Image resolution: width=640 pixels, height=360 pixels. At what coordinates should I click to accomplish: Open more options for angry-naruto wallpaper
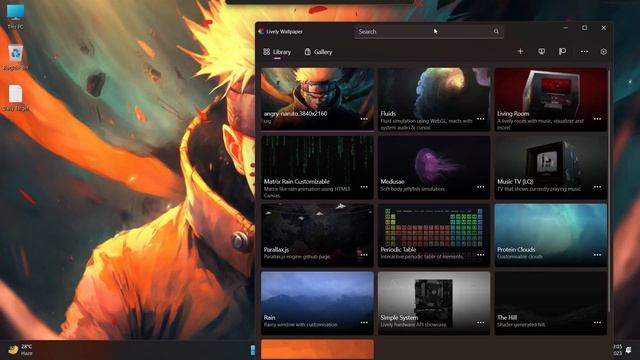tap(364, 119)
